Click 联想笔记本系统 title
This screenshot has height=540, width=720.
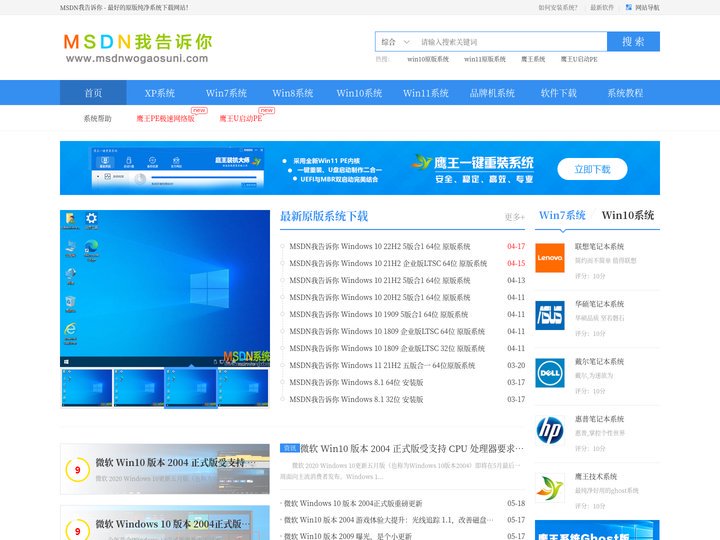(x=599, y=247)
